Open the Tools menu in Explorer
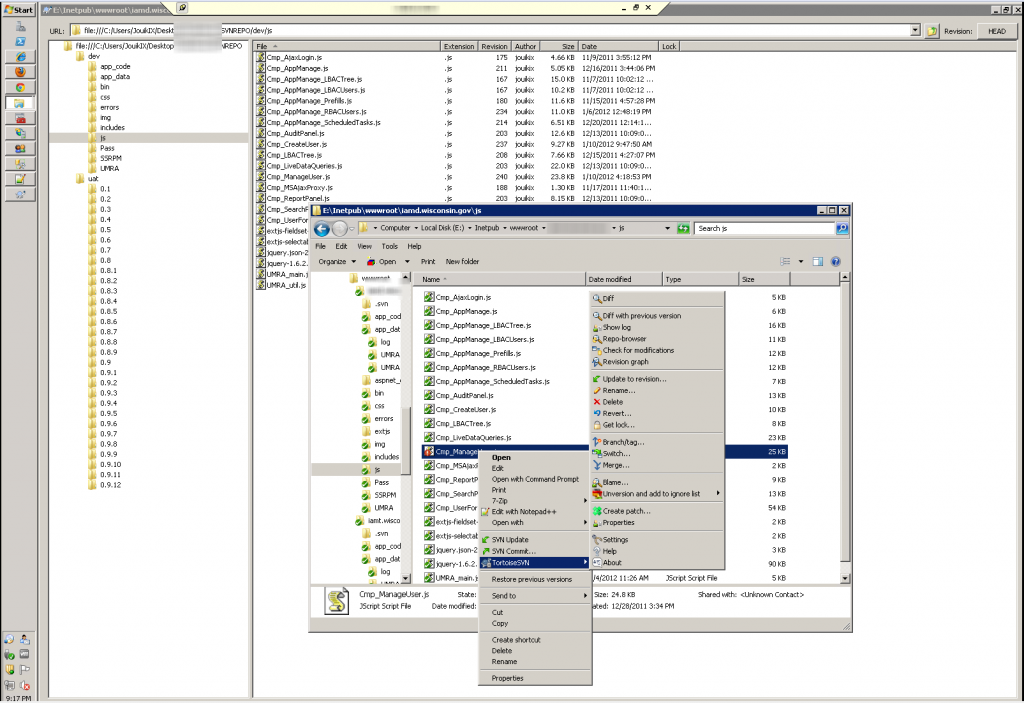The height and width of the screenshot is (703, 1024). [x=389, y=246]
